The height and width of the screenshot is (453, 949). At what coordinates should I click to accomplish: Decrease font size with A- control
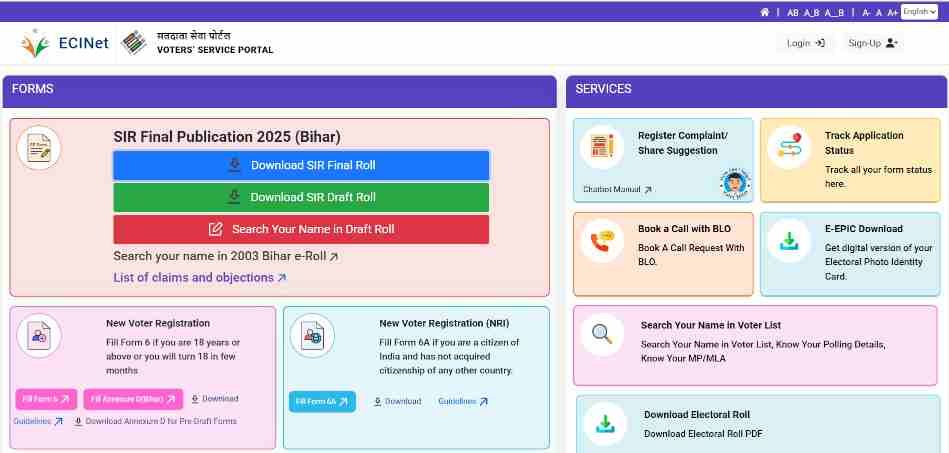(x=865, y=12)
